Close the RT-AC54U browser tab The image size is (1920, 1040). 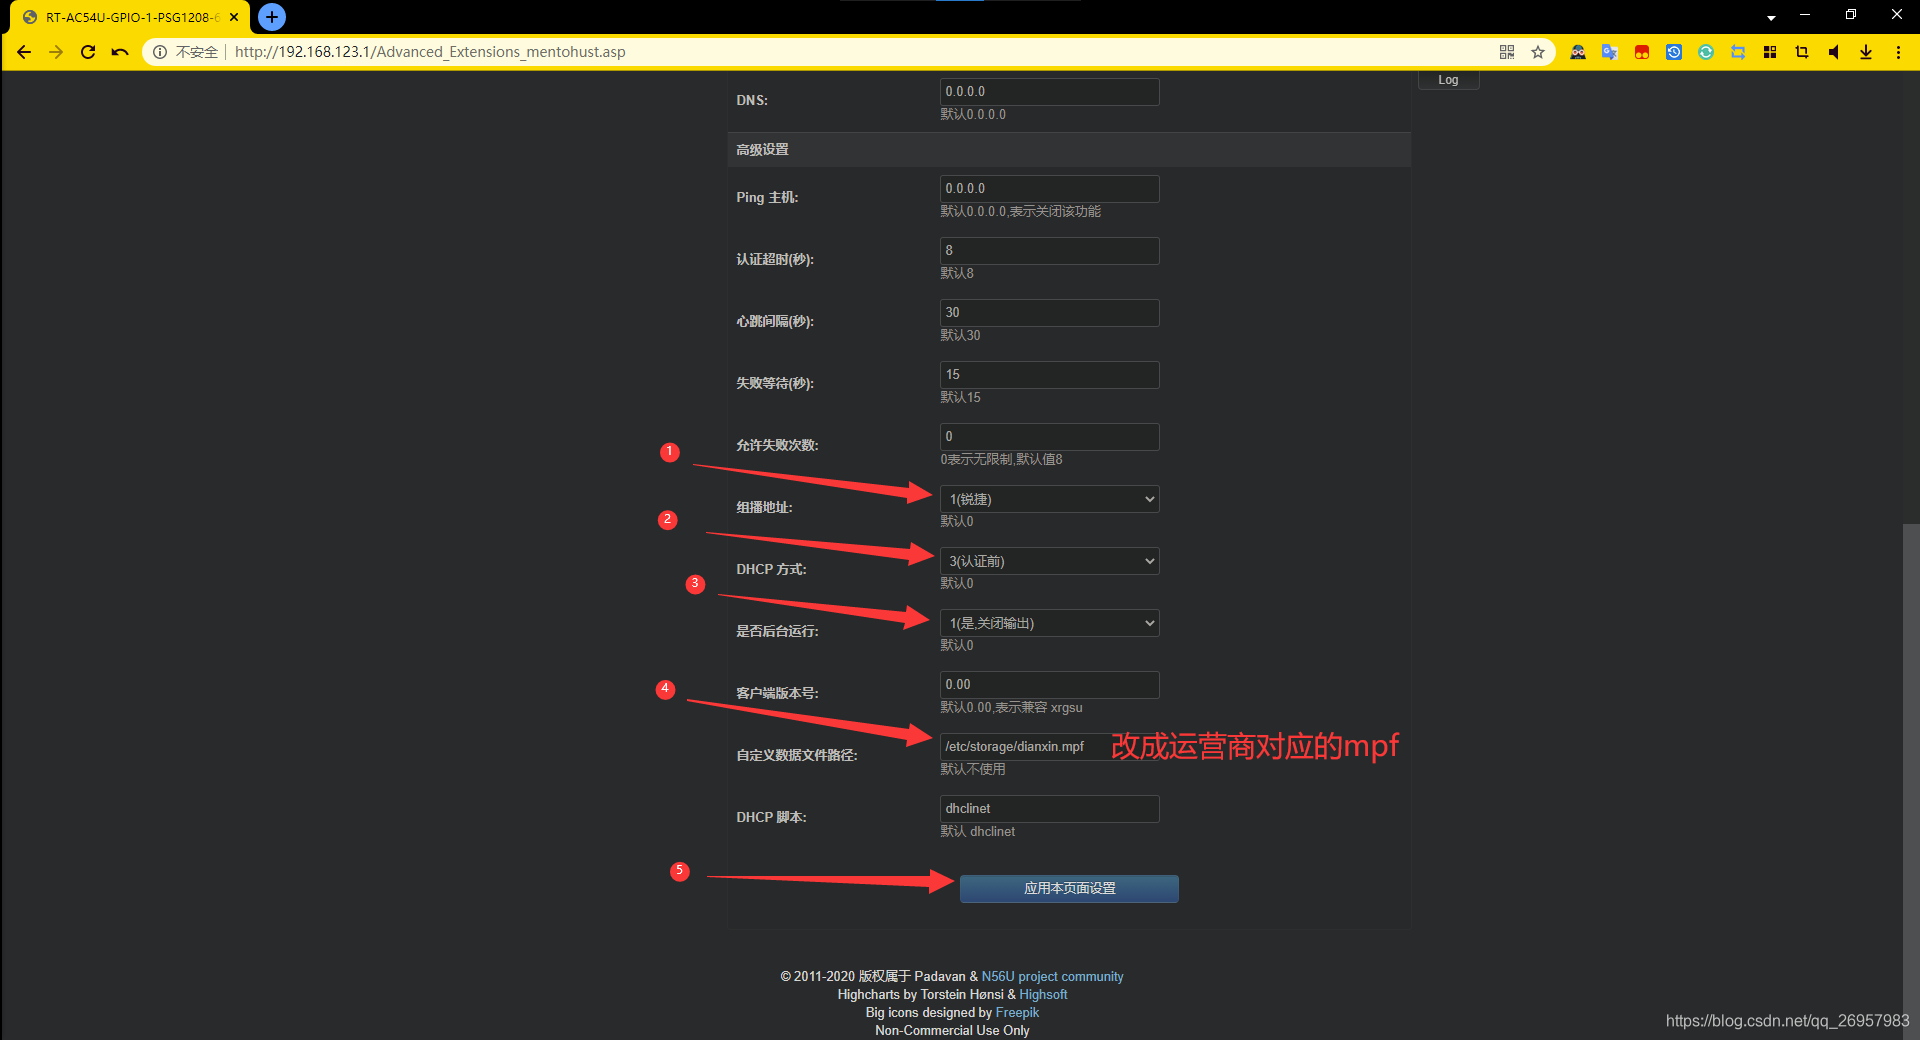coord(234,17)
